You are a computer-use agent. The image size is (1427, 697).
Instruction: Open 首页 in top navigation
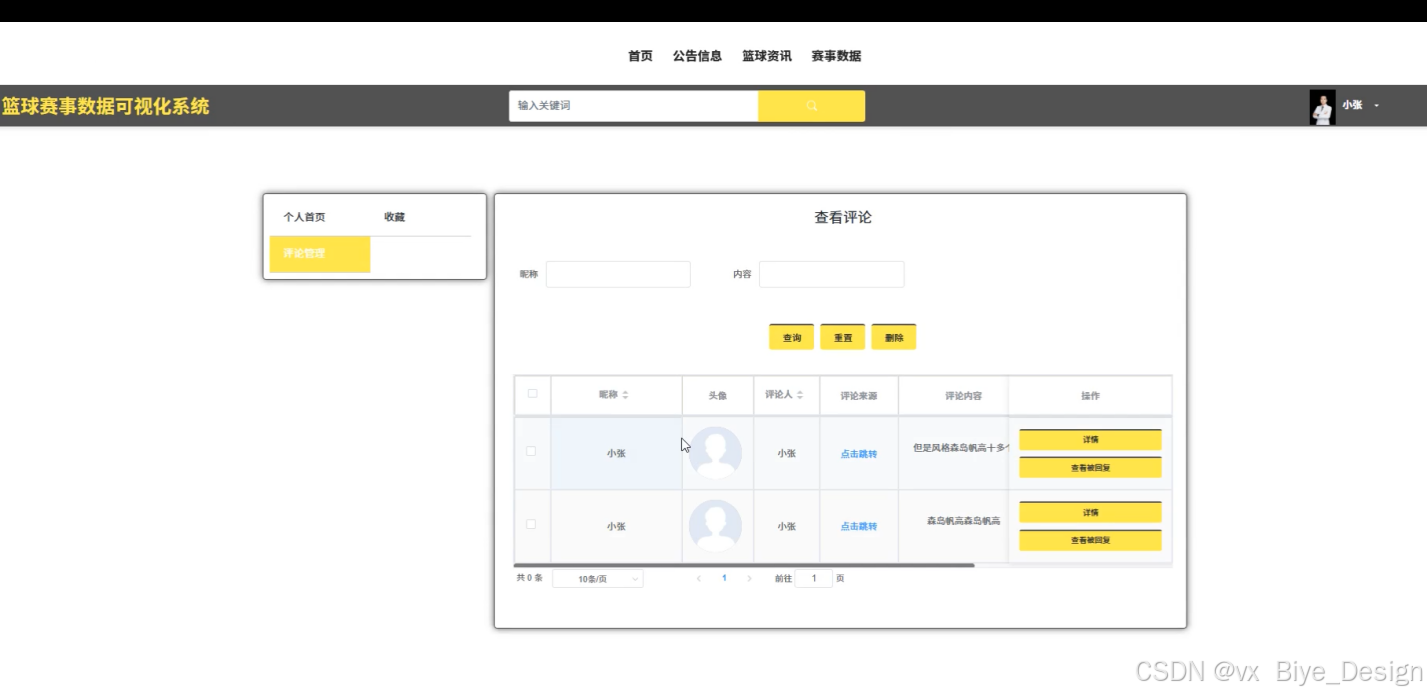click(640, 56)
